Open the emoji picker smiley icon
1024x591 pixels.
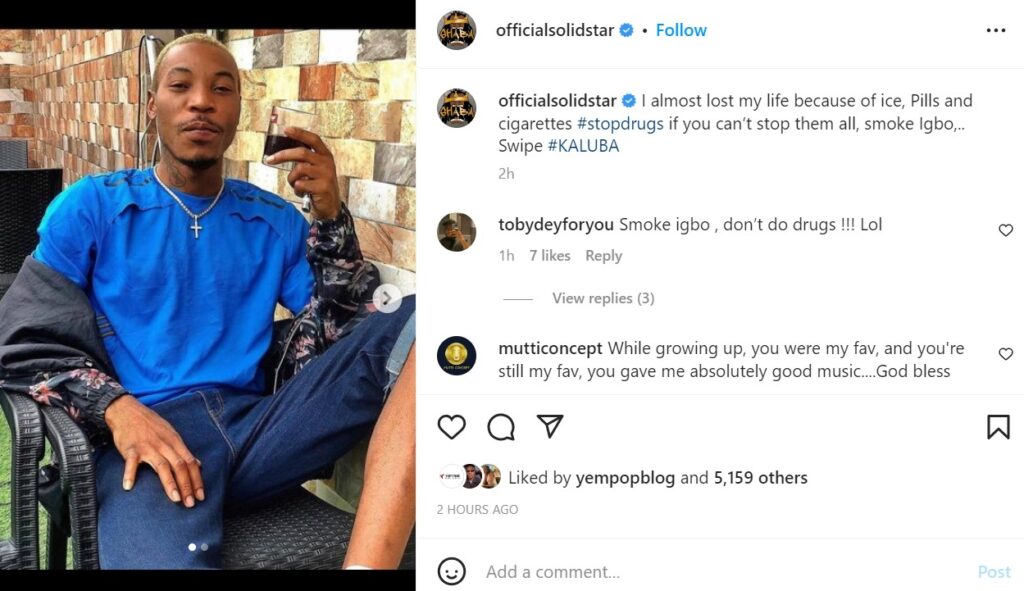(x=452, y=571)
